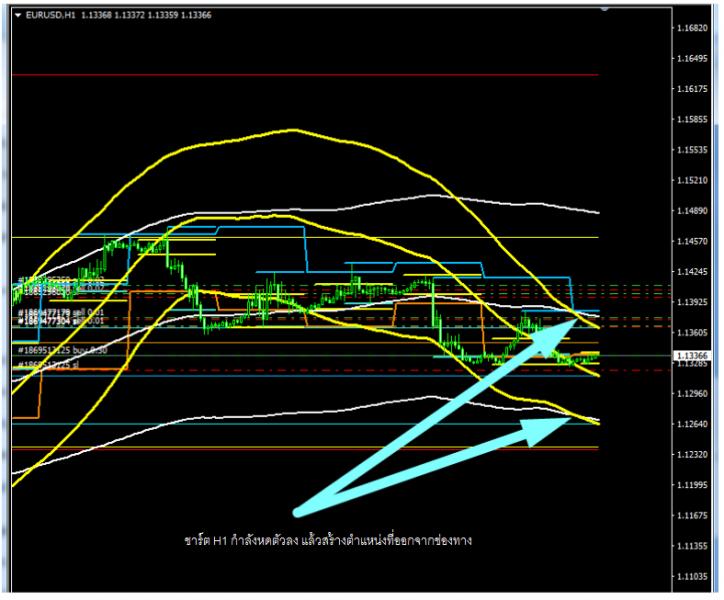Select the Thai H1 chart annotation text
This screenshot has height=600, width=724.
pyautogui.click(x=328, y=540)
